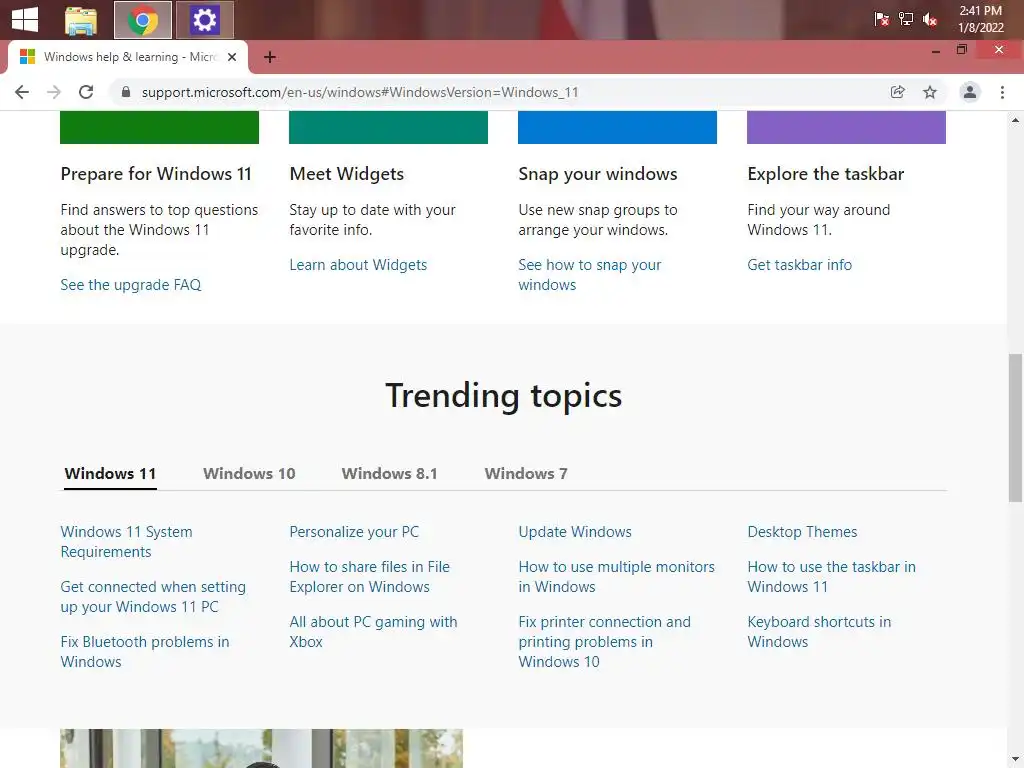Open How to share files in File Explorer
The width and height of the screenshot is (1024, 768).
coord(370,577)
